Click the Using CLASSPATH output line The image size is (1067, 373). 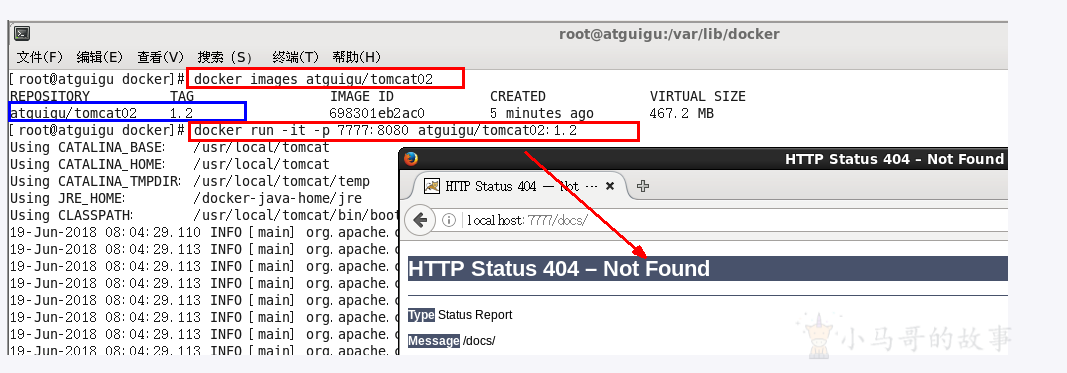[x=203, y=215]
